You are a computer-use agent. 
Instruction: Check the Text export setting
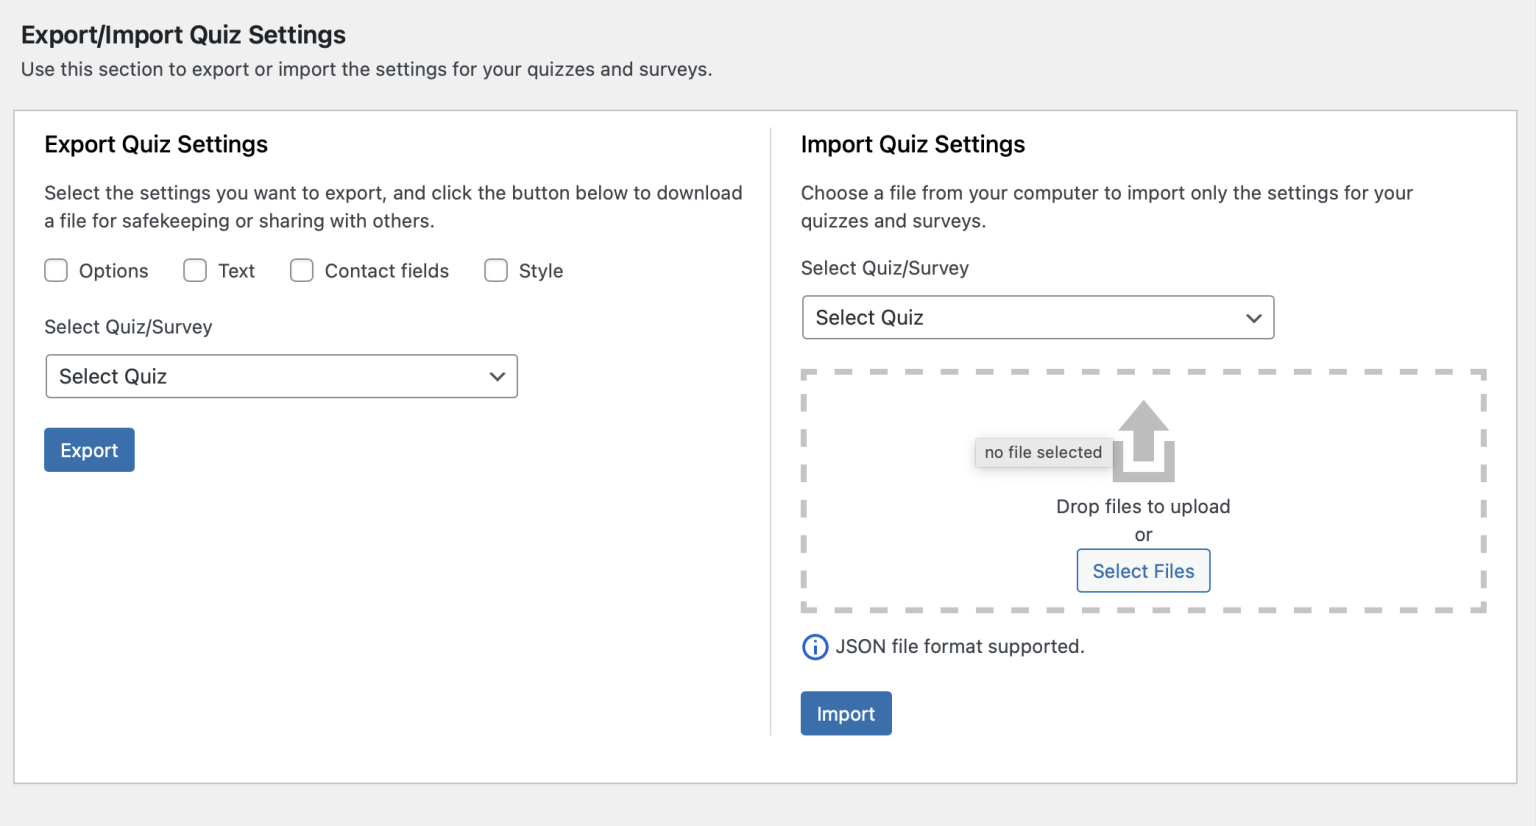point(195,270)
